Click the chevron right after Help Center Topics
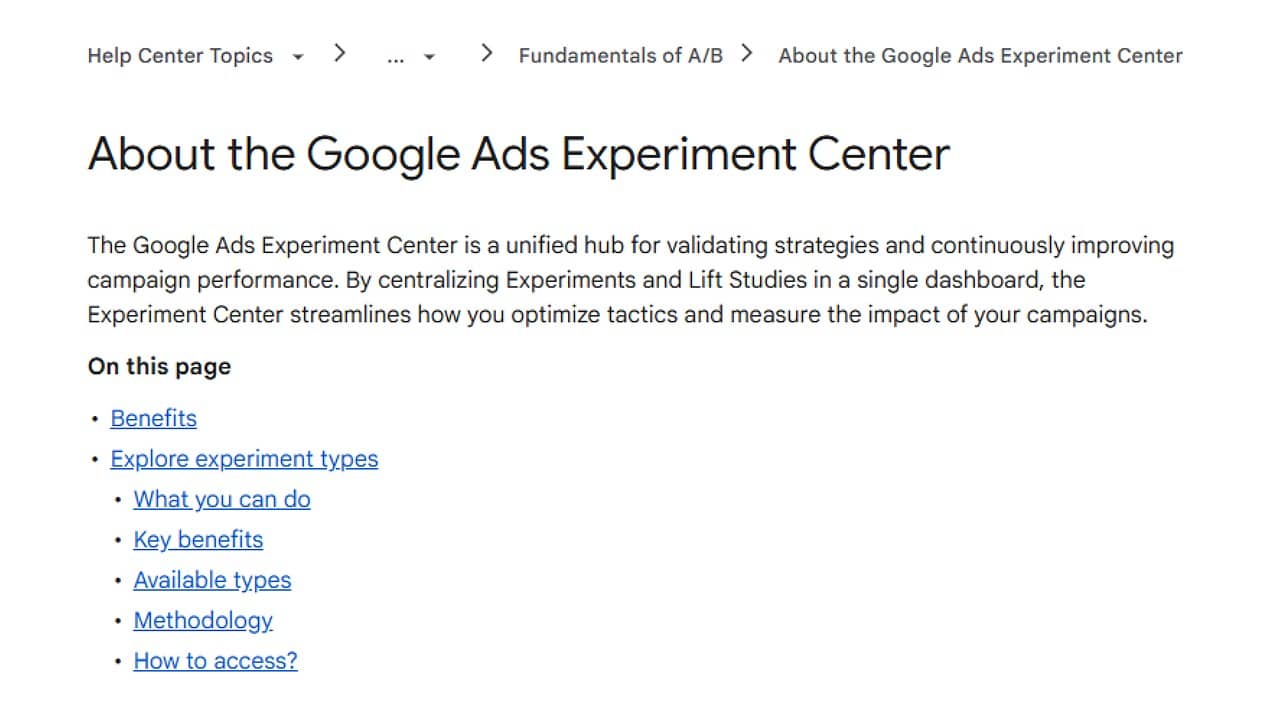Viewport: 1280px width, 720px height. click(340, 53)
